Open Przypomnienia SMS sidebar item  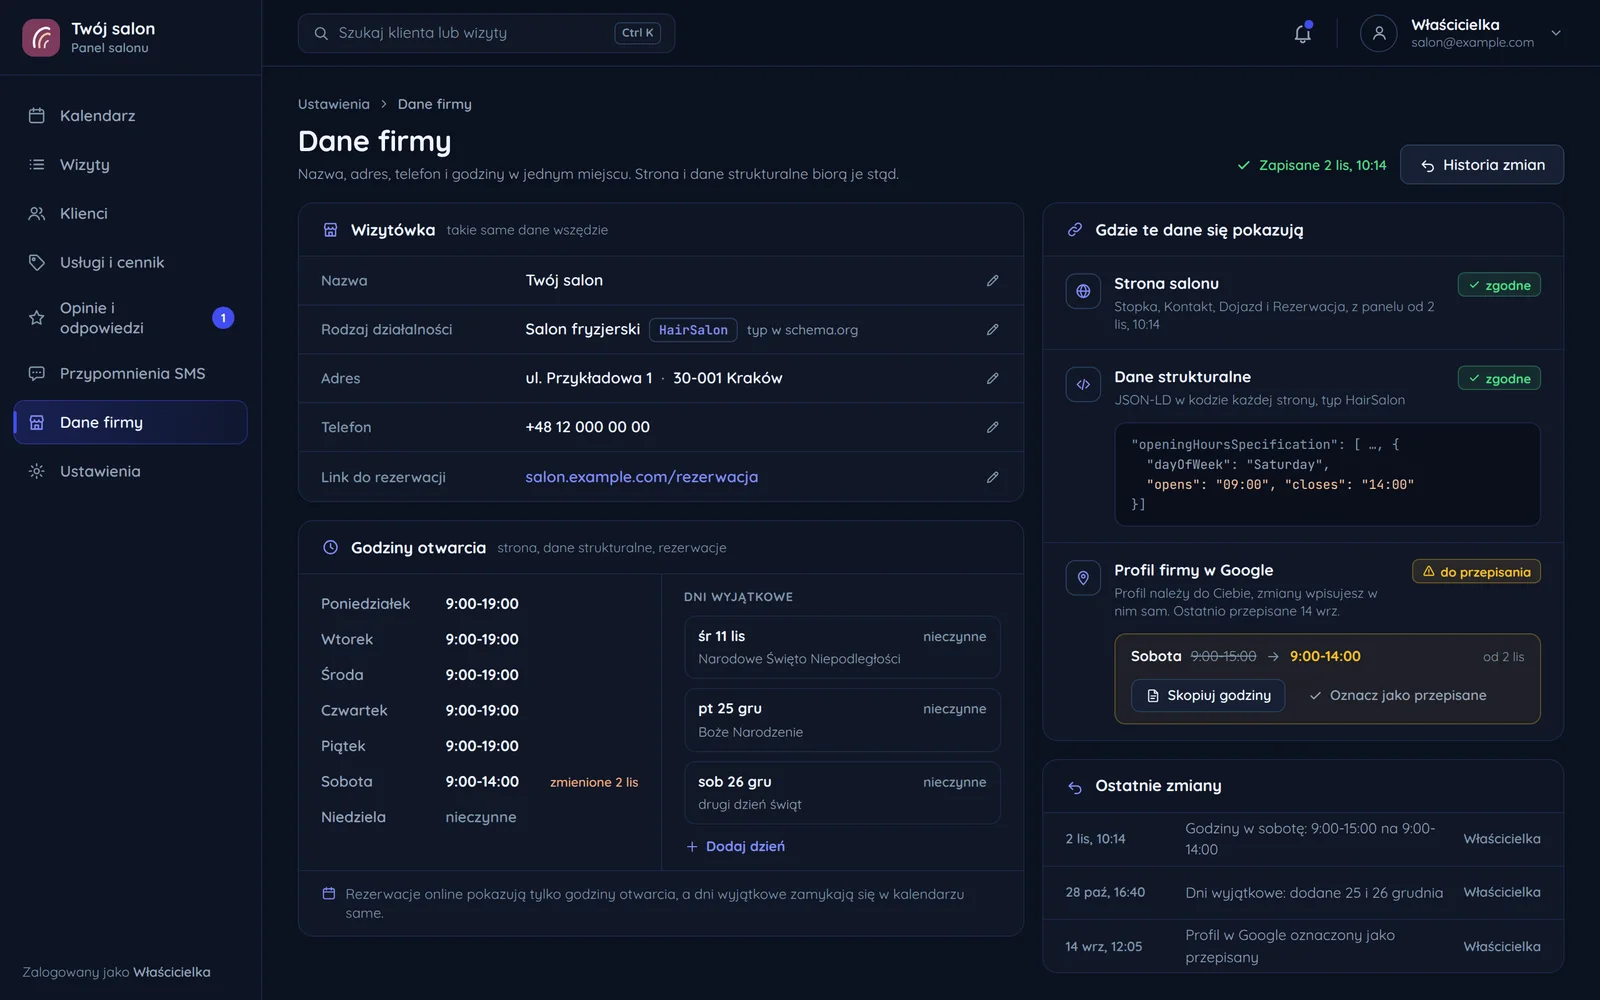130,374
